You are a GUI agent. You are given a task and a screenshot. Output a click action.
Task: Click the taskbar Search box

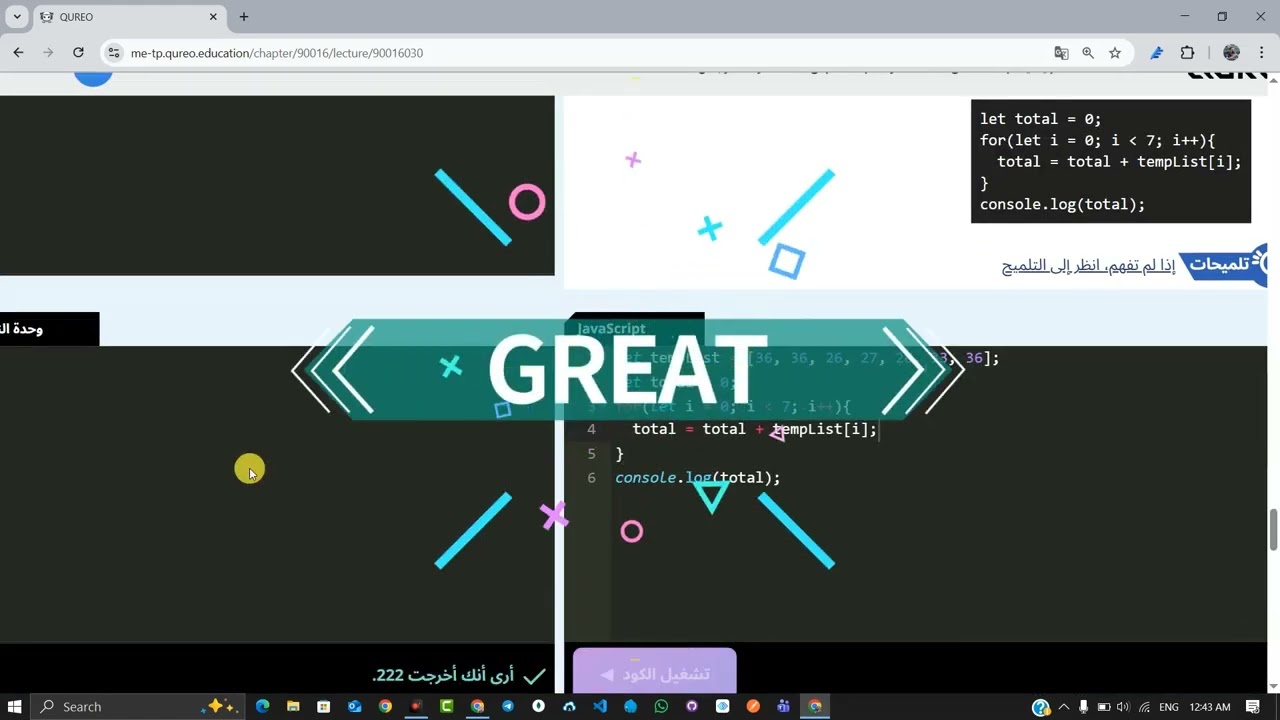coord(138,706)
